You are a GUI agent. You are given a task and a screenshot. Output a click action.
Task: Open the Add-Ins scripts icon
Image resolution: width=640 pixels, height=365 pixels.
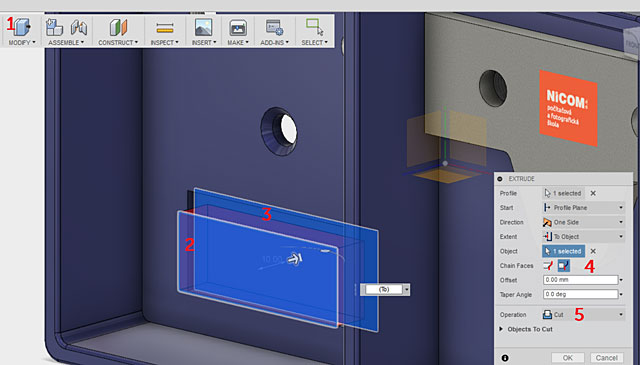coord(274,27)
